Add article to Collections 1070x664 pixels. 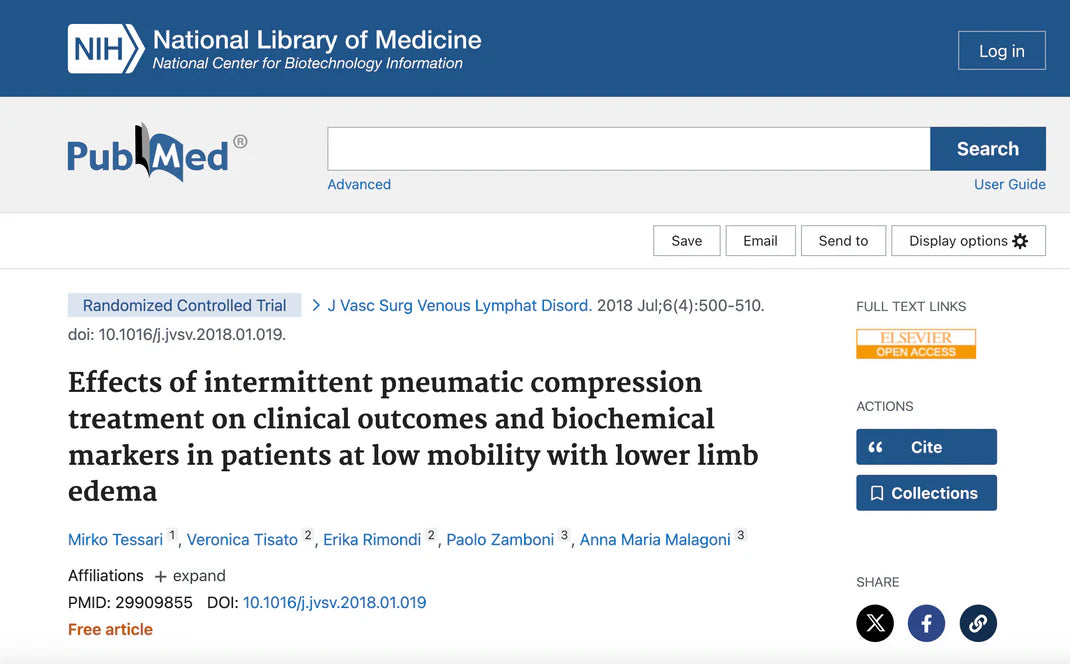(926, 493)
